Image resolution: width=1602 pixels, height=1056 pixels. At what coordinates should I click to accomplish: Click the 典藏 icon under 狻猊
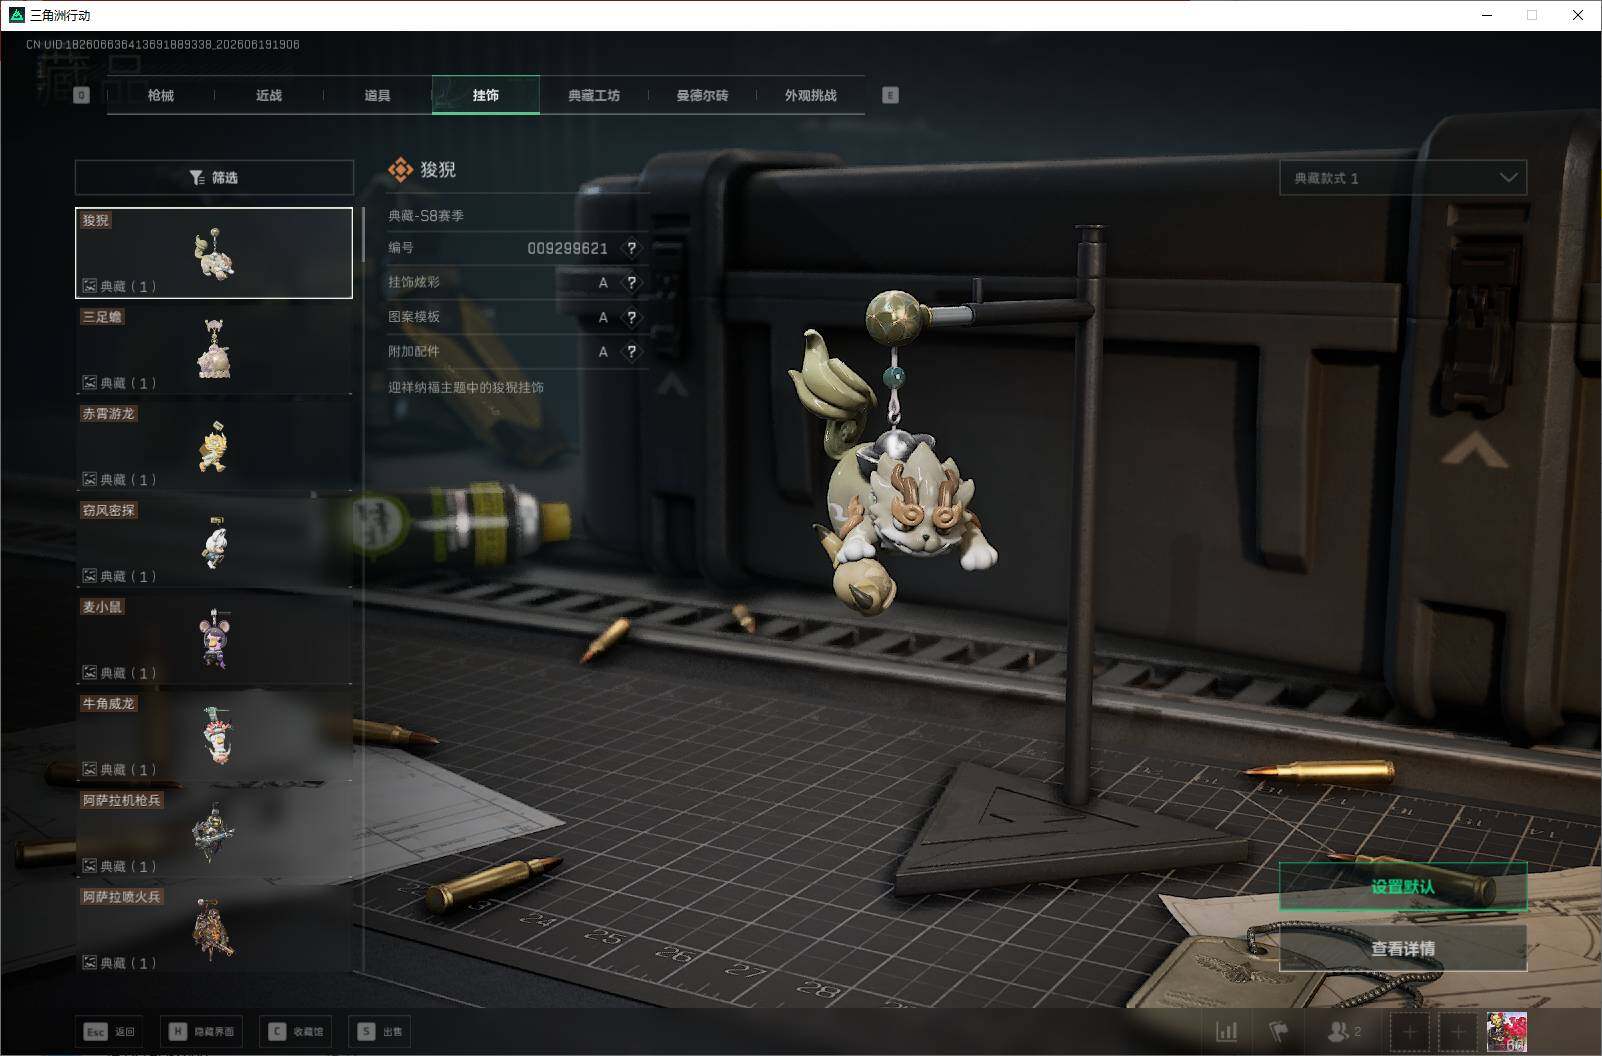(89, 286)
